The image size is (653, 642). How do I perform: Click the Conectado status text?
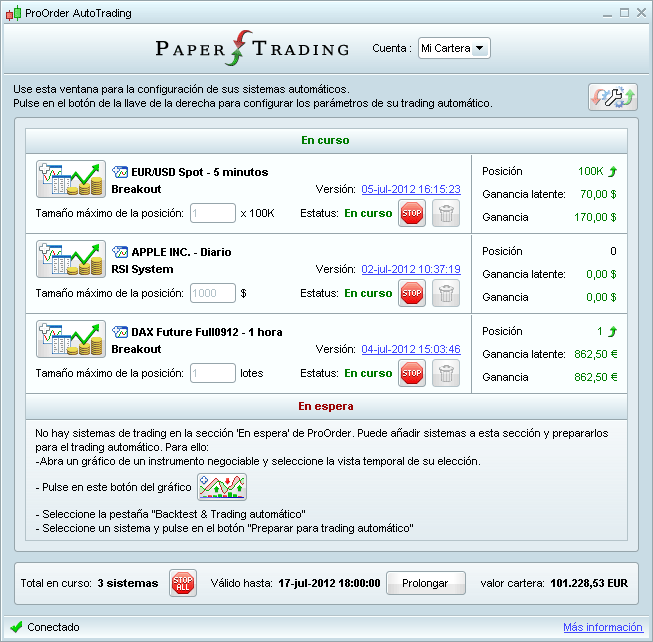tap(53, 627)
